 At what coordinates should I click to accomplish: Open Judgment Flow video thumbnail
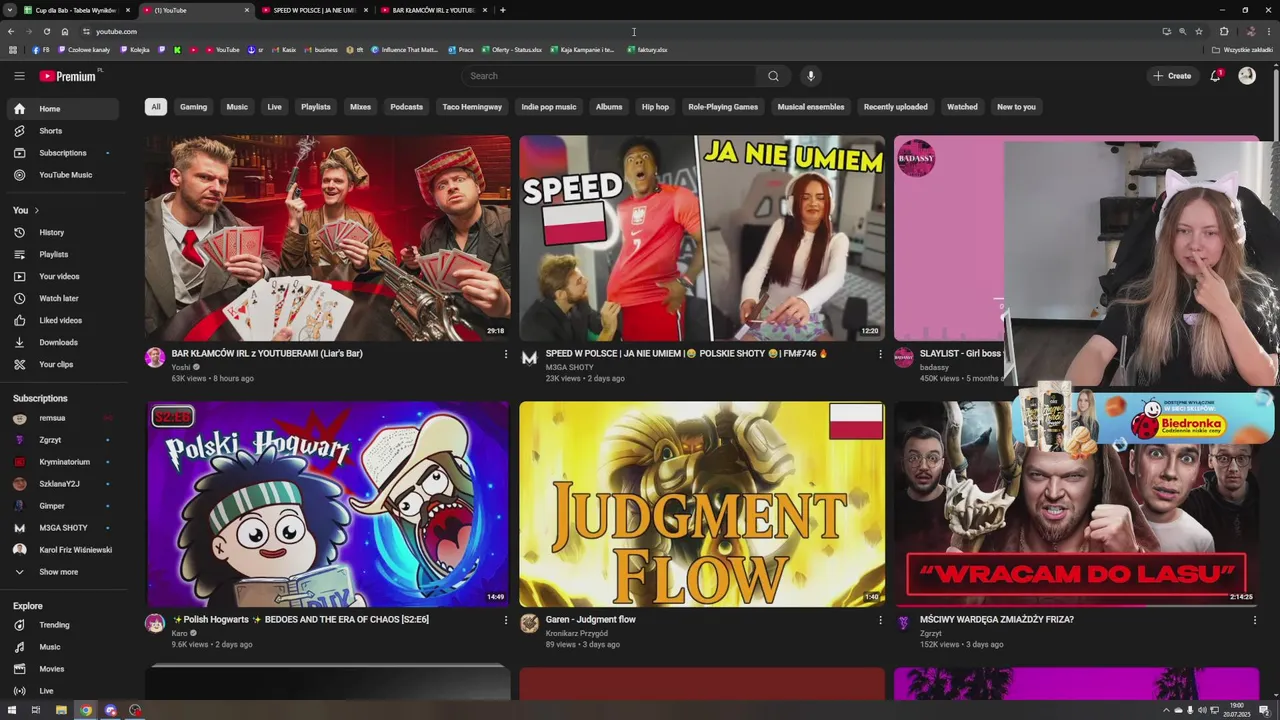pos(702,504)
